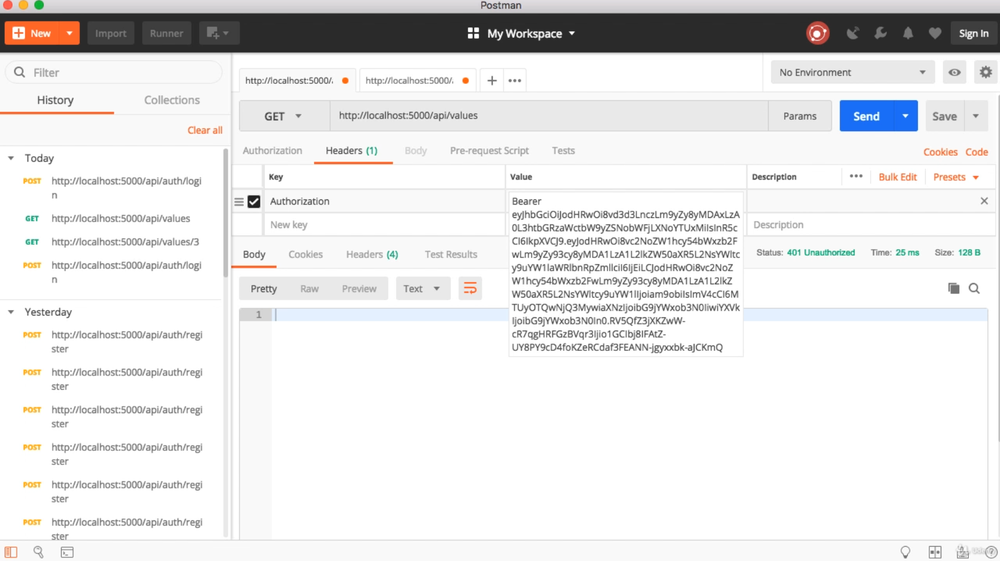The width and height of the screenshot is (1000, 561).
Task: Open the Test Results tab
Action: (451, 254)
